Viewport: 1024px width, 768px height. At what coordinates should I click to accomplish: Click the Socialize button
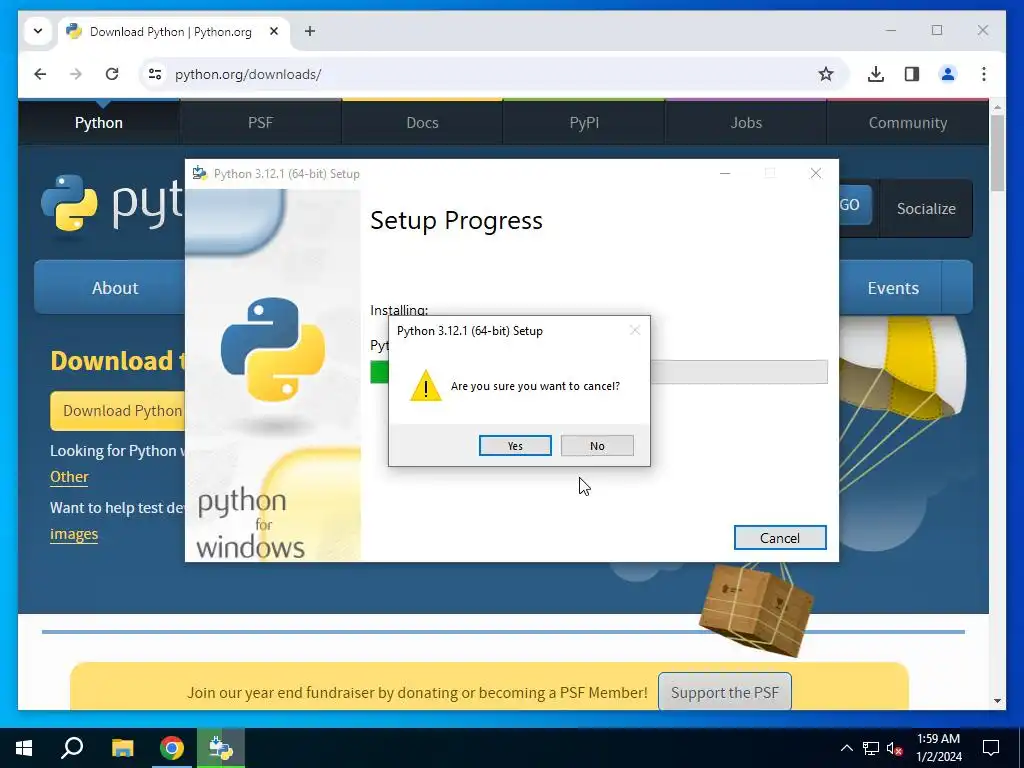pyautogui.click(x=925, y=208)
